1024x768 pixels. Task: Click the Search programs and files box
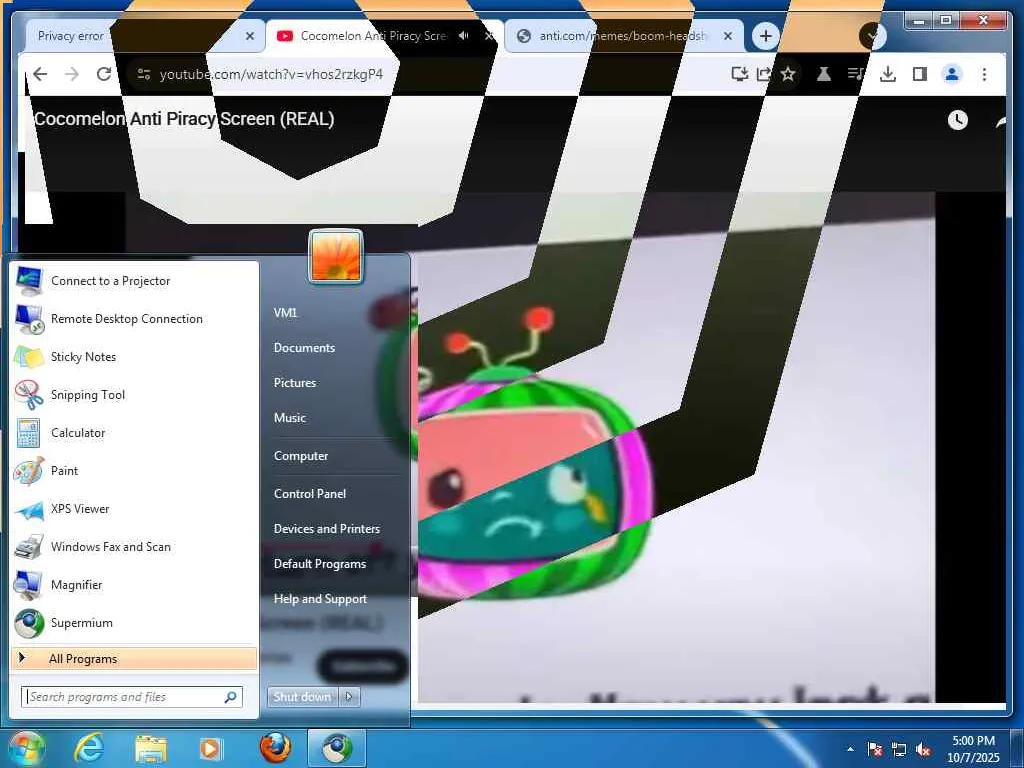point(131,697)
